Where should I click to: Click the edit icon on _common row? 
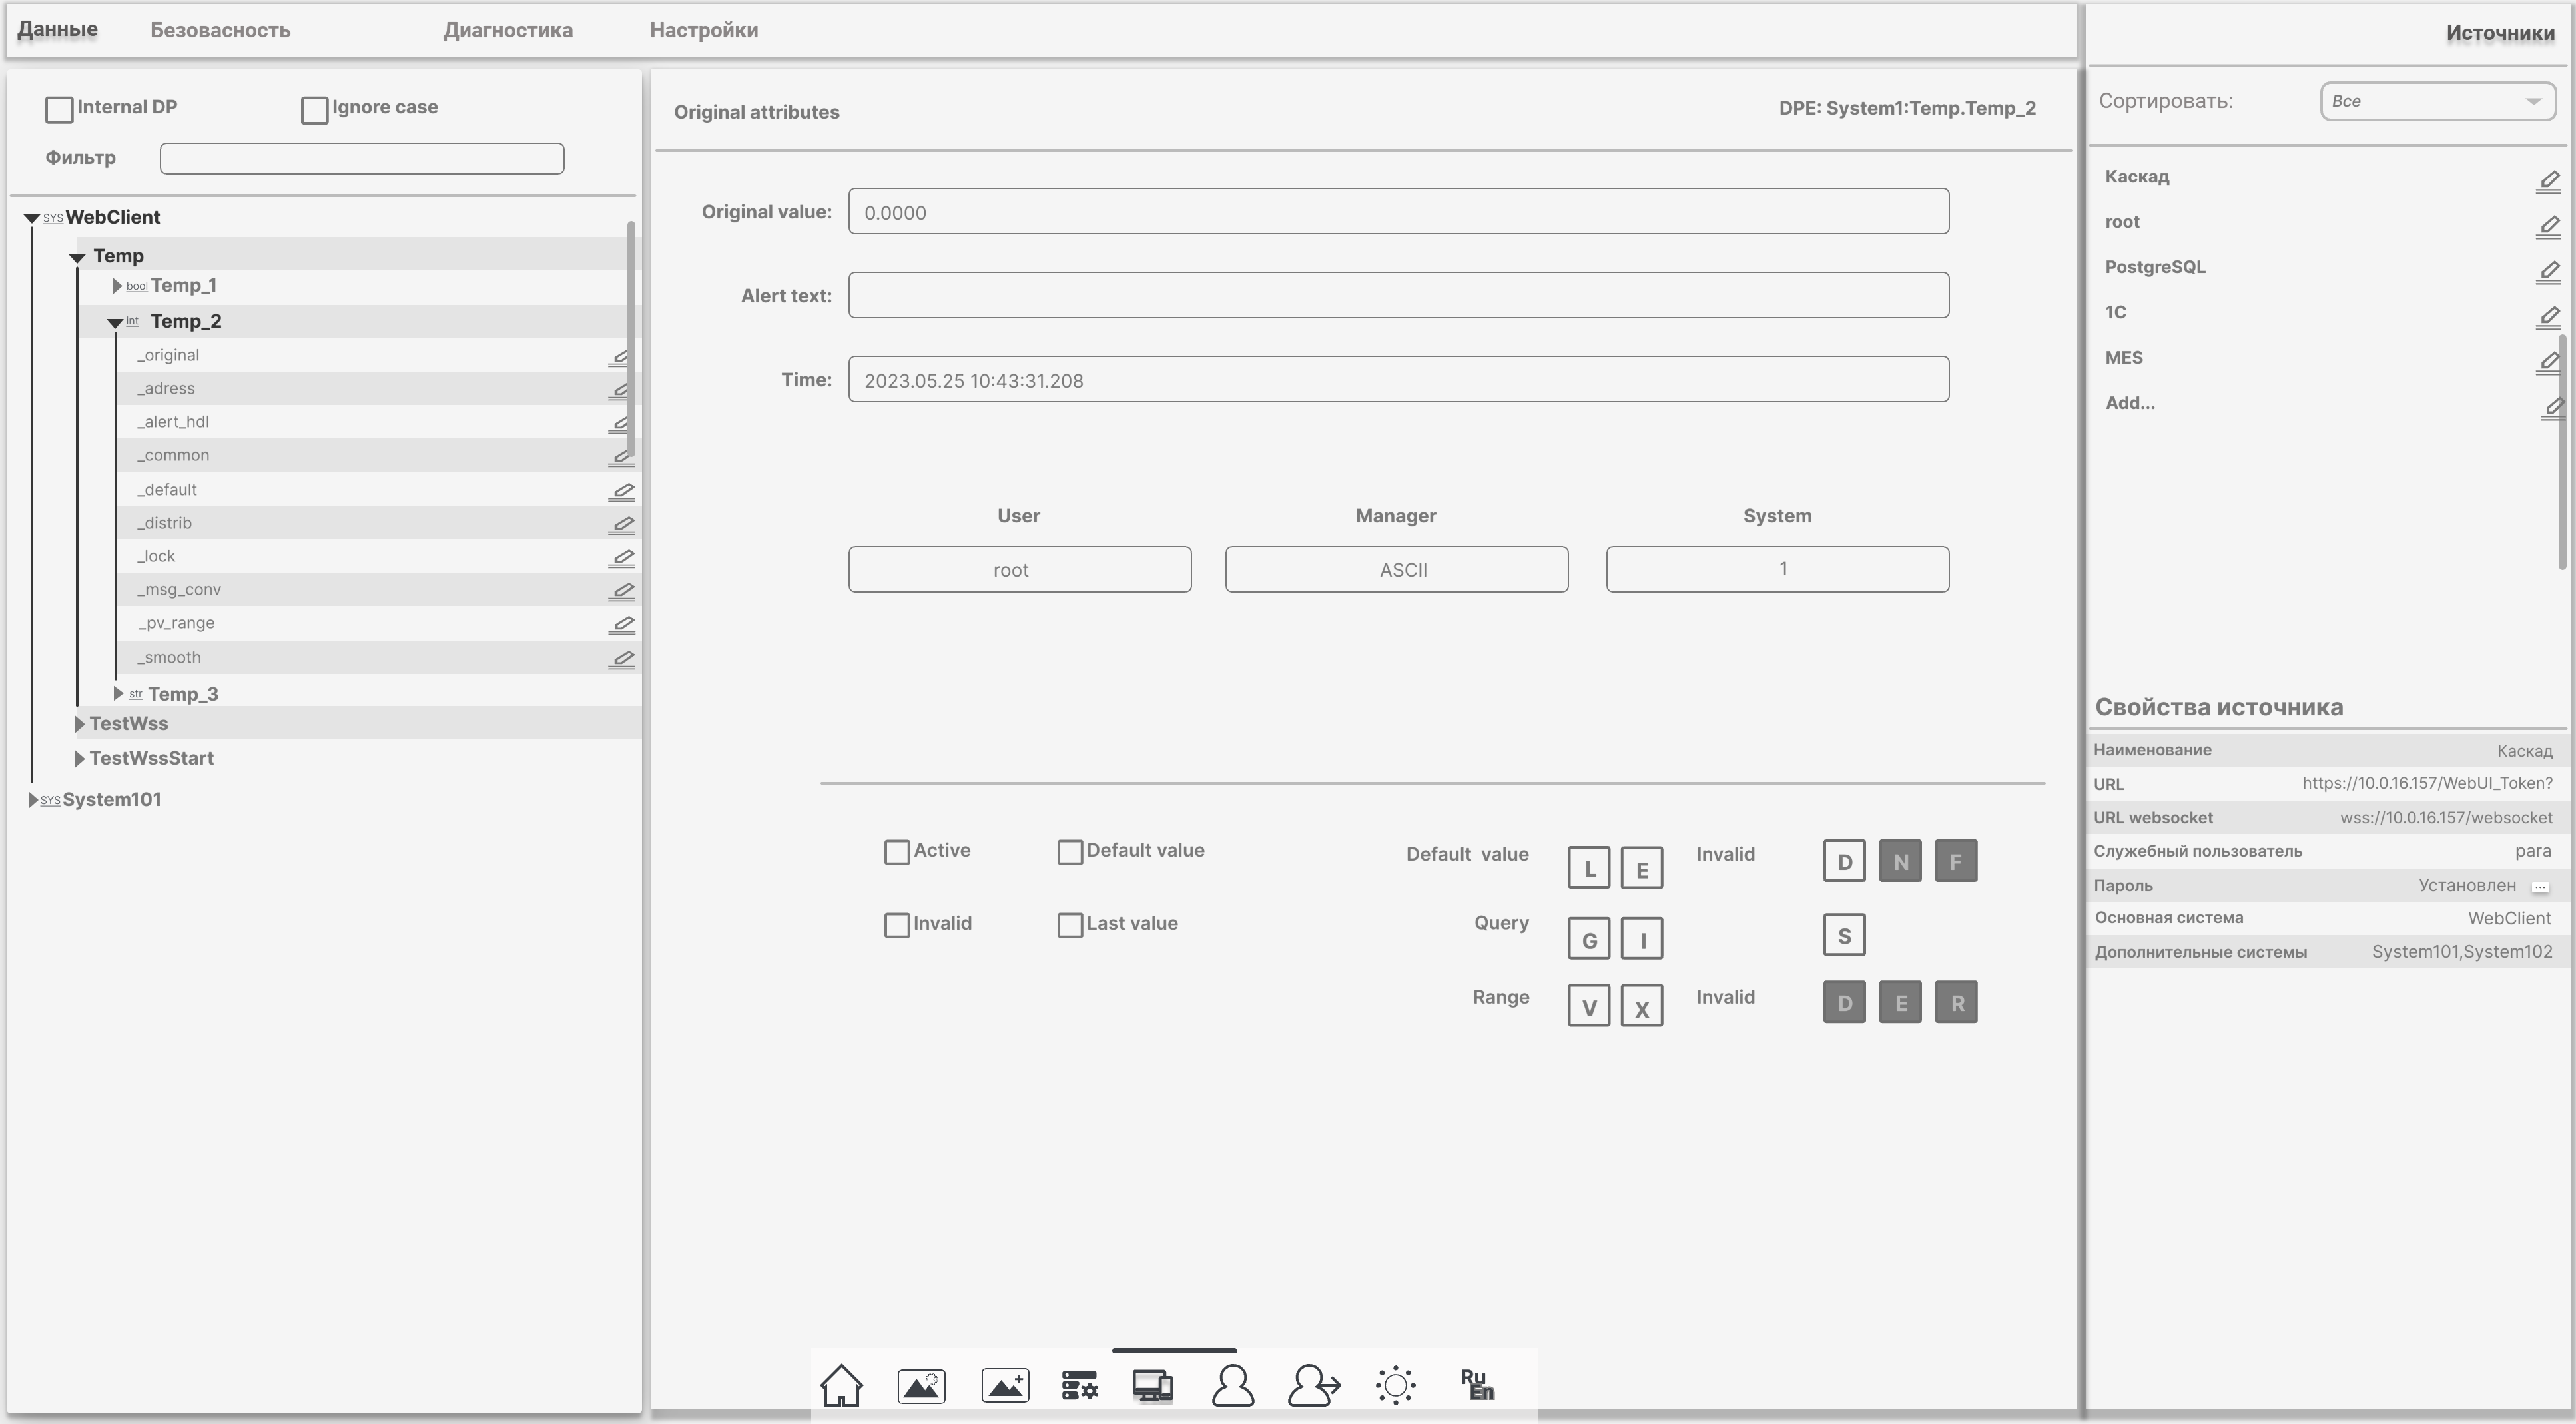pyautogui.click(x=621, y=457)
